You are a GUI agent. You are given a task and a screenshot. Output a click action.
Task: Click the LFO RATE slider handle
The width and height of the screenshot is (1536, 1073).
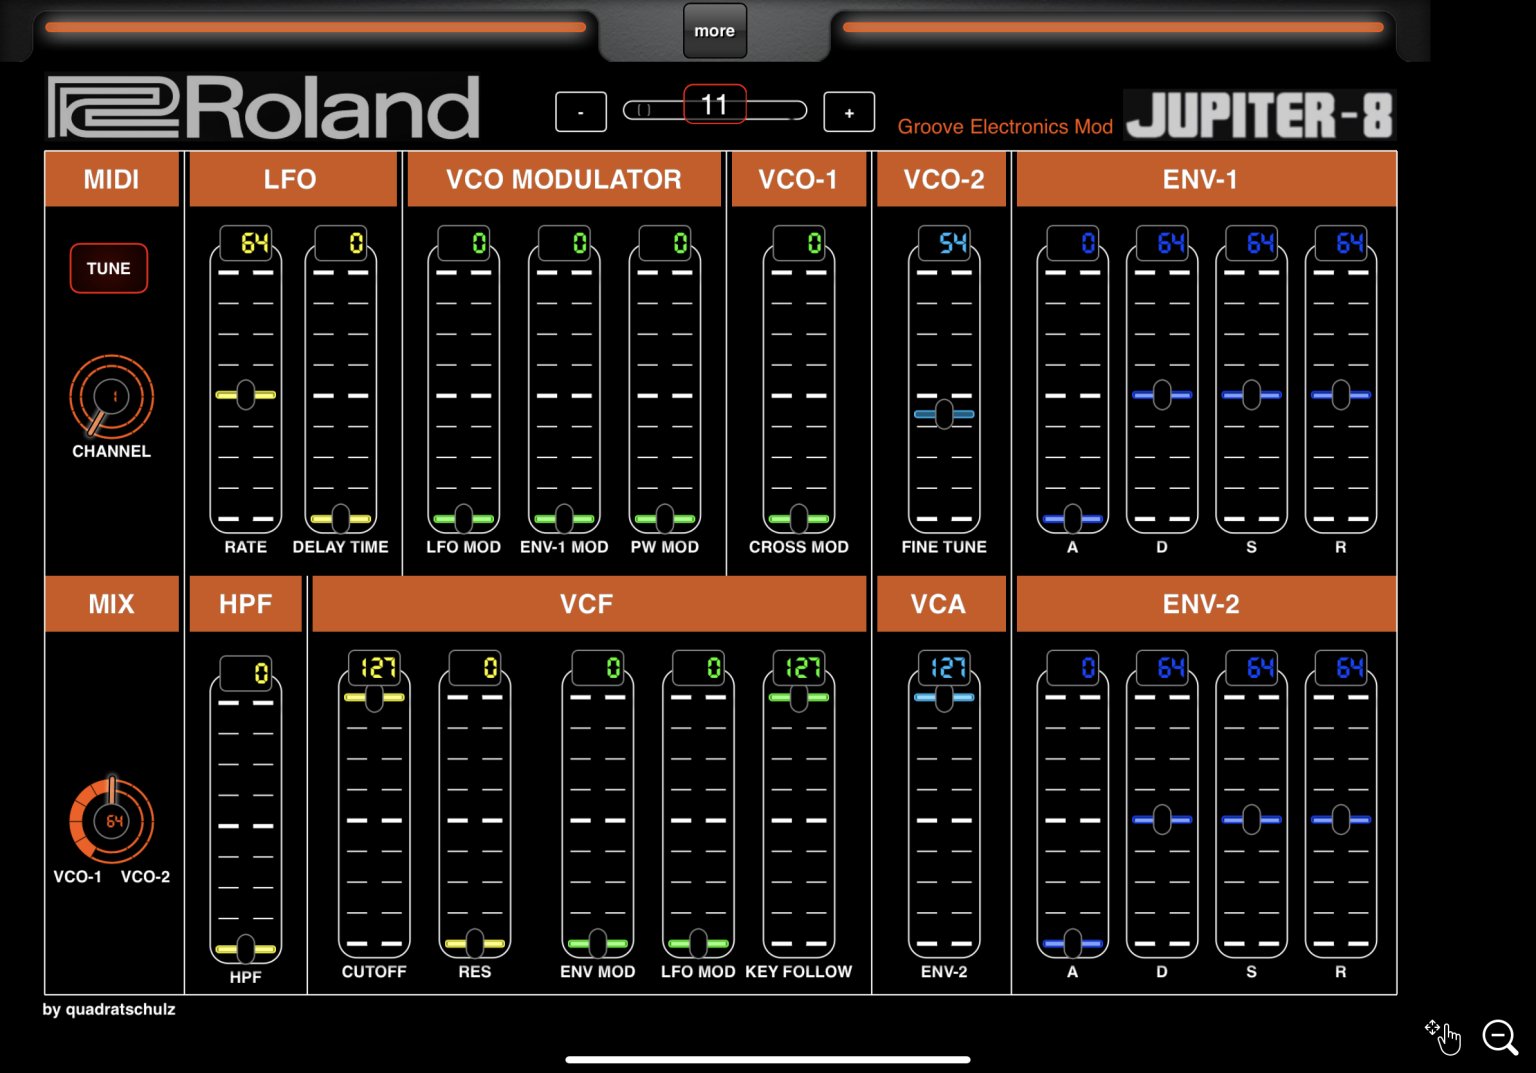pos(246,395)
